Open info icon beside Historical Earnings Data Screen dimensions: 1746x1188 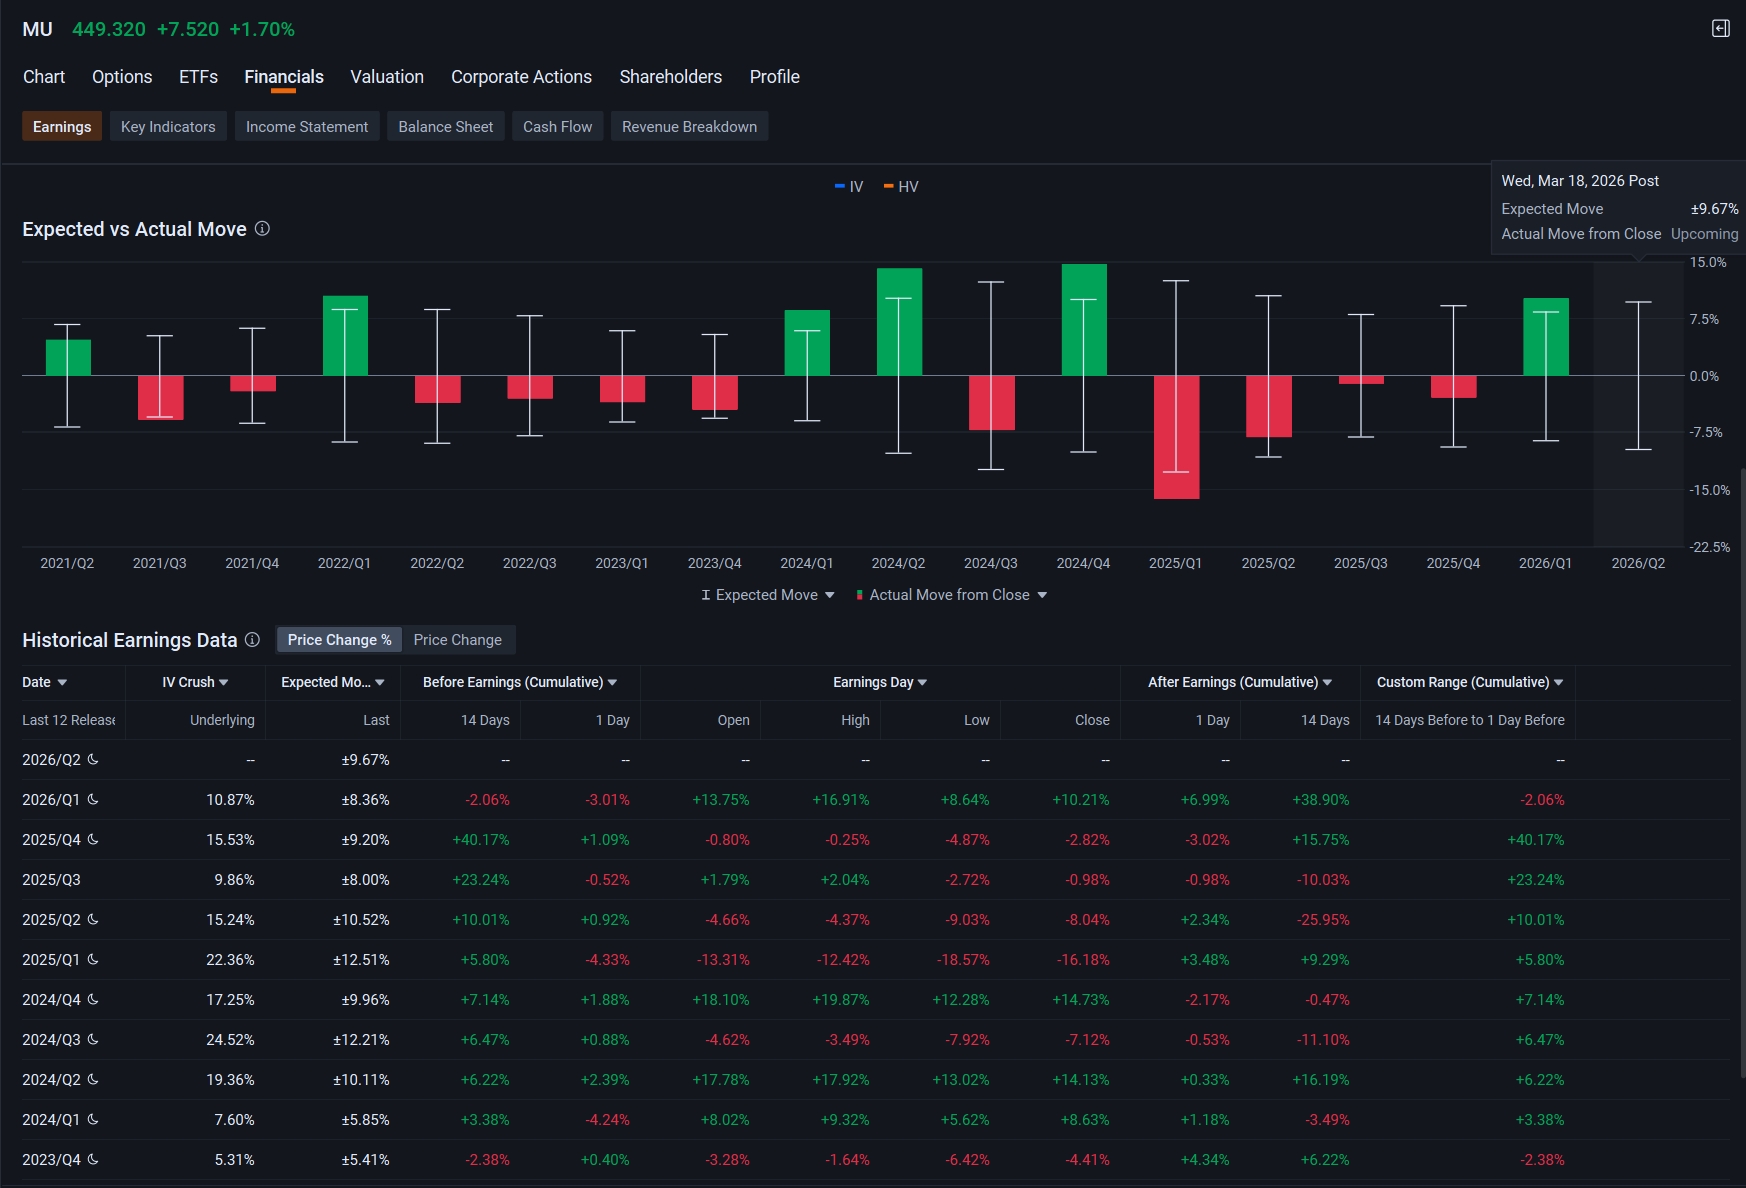tap(253, 640)
